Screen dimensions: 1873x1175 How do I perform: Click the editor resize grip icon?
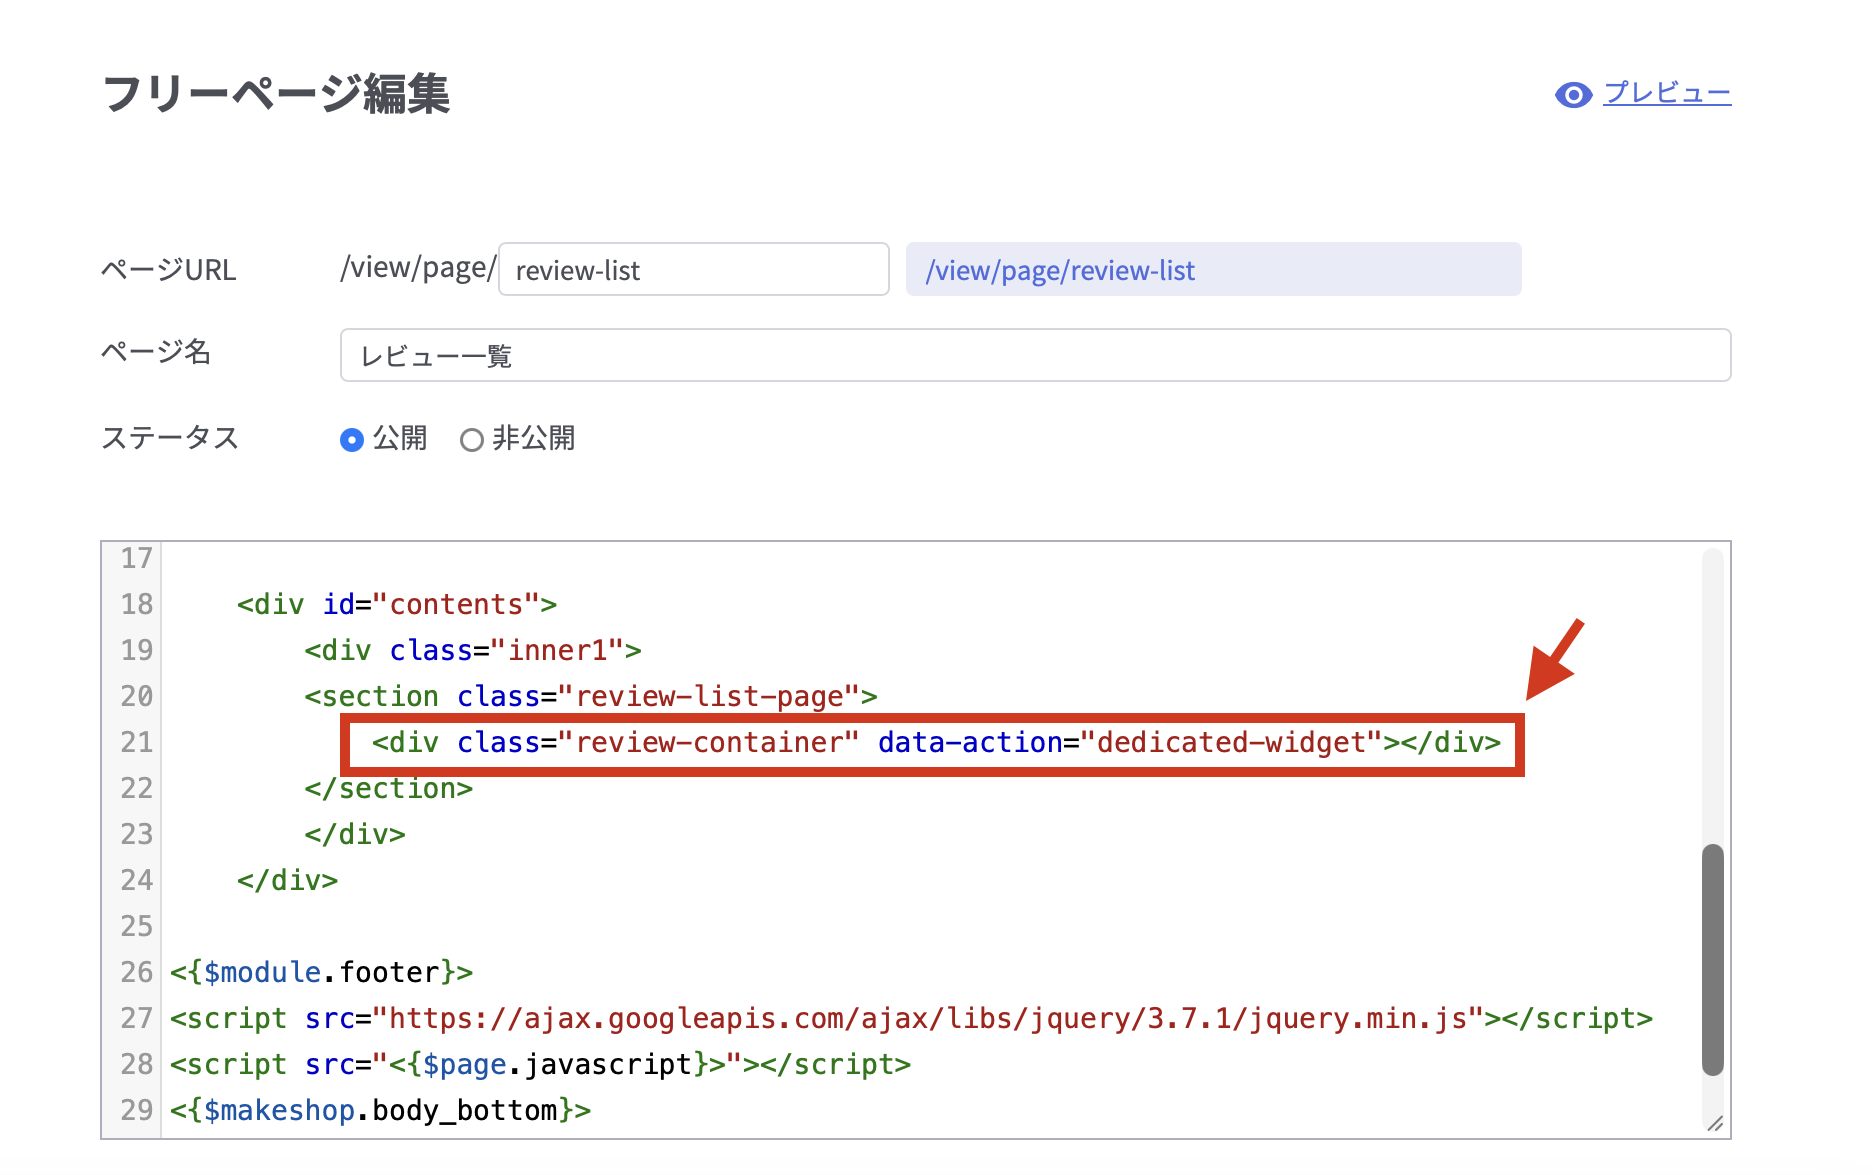pos(1715,1123)
